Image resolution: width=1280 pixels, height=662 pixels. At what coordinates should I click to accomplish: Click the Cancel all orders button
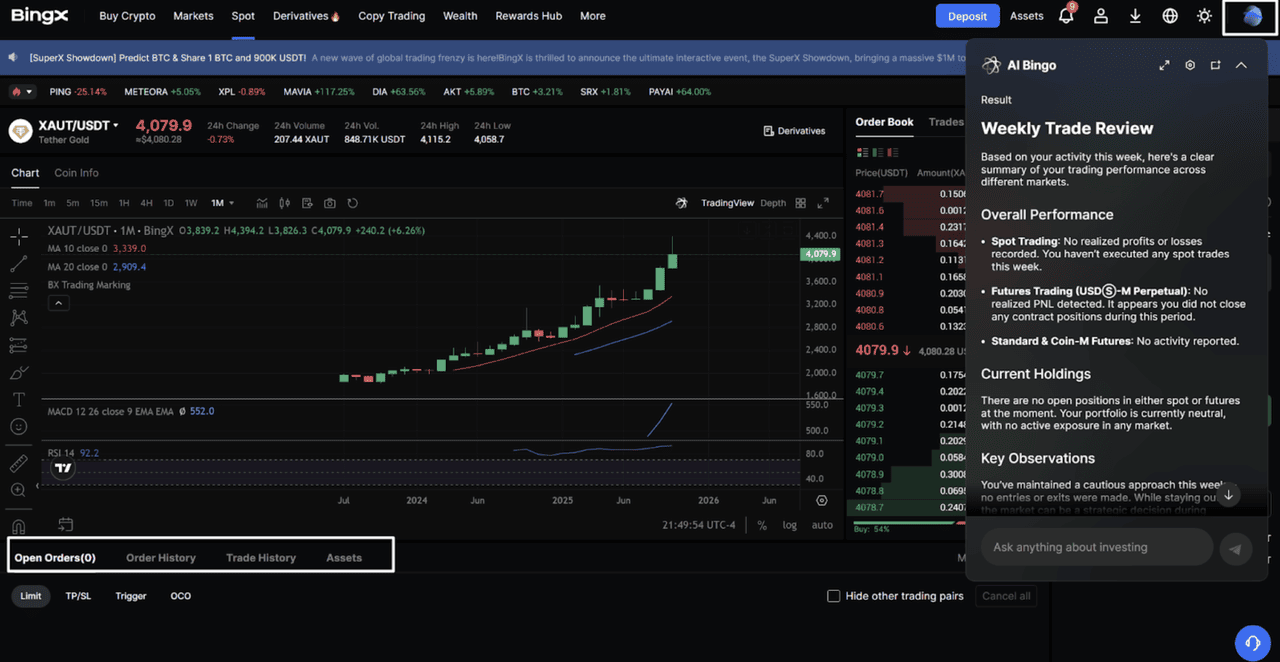[1005, 596]
